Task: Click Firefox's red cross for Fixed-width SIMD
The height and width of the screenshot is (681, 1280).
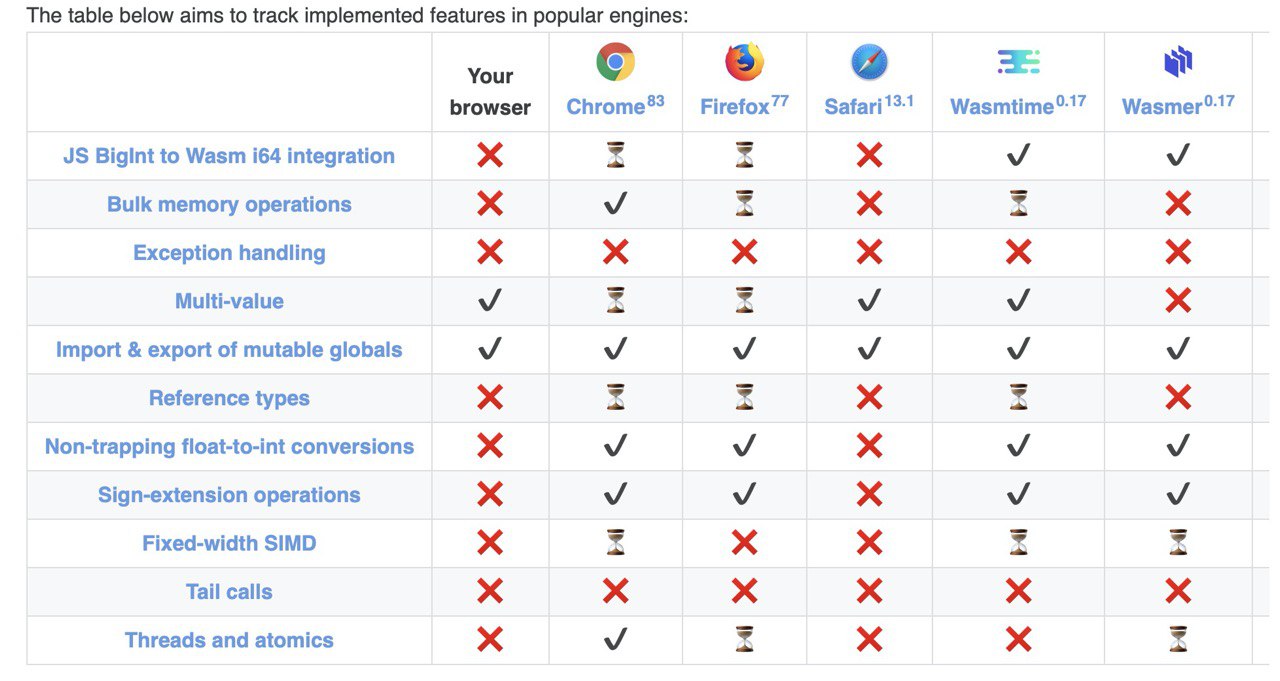Action: [x=744, y=543]
